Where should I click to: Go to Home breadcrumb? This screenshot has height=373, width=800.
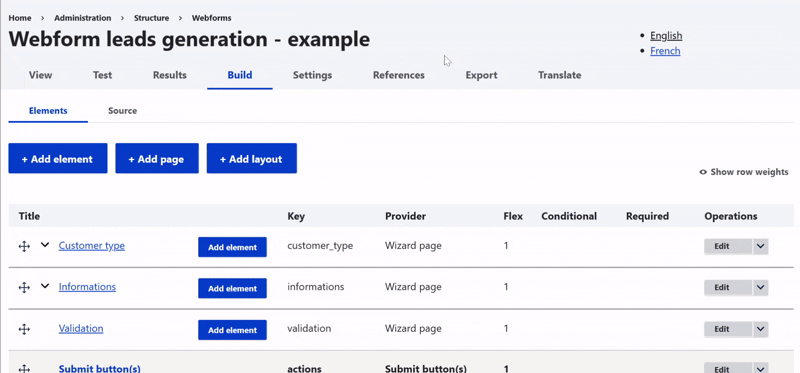click(20, 18)
